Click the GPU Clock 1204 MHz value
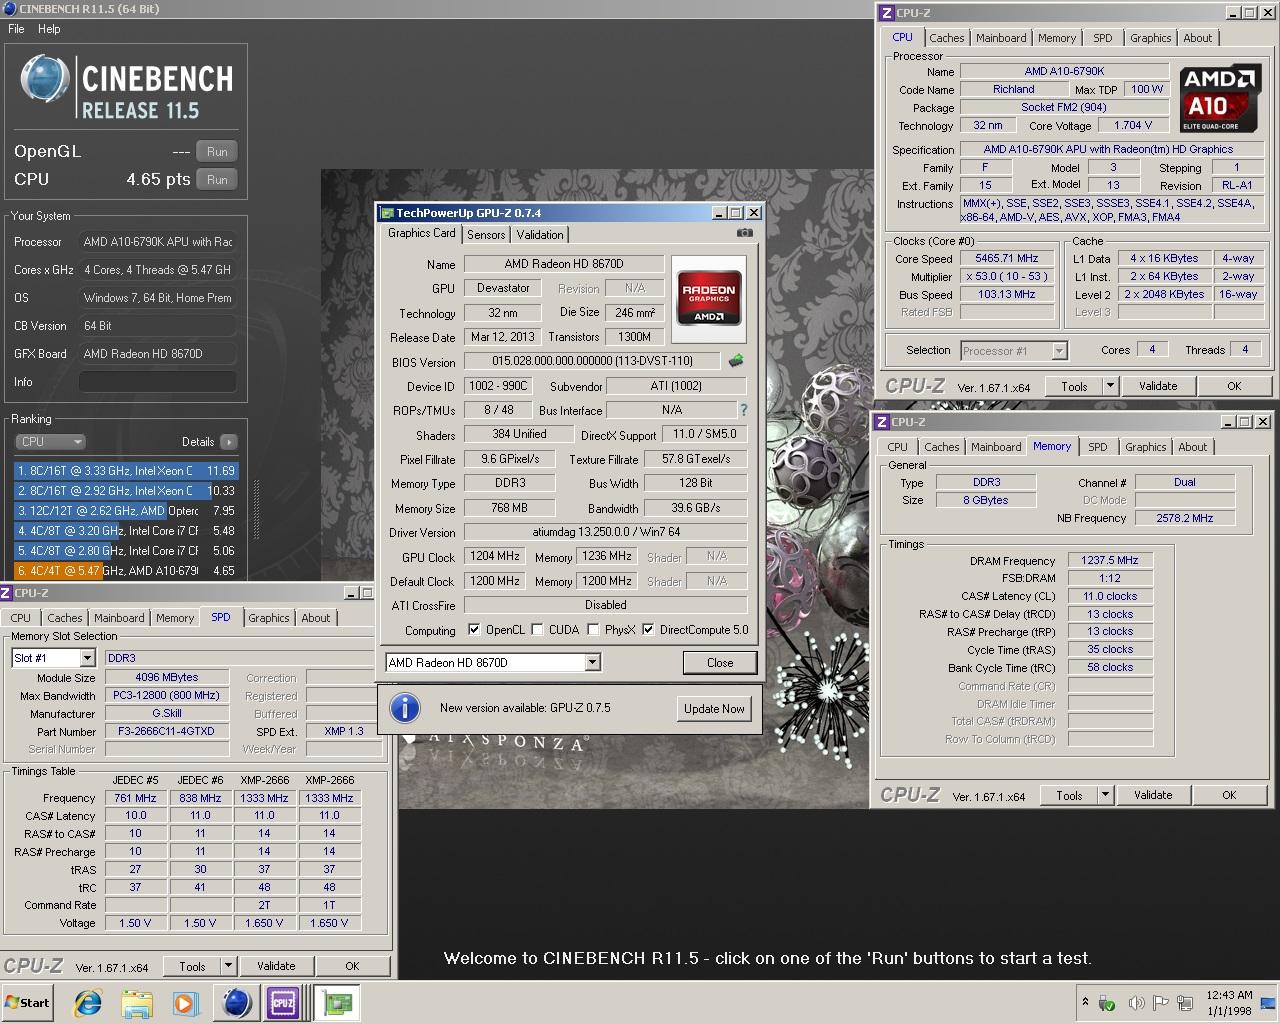This screenshot has width=1280, height=1024. pos(495,556)
